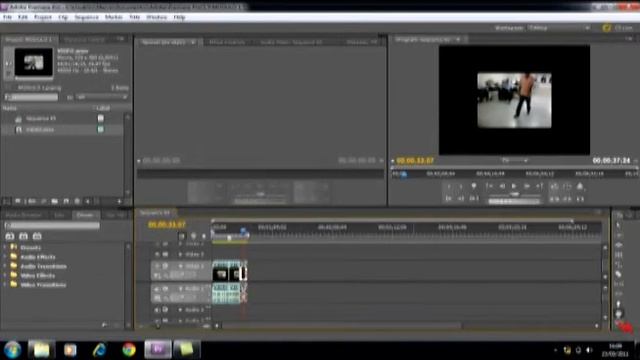Toggle Video 2 track eye visibility
Viewport: 640px width, 360px height.
(x=157, y=254)
